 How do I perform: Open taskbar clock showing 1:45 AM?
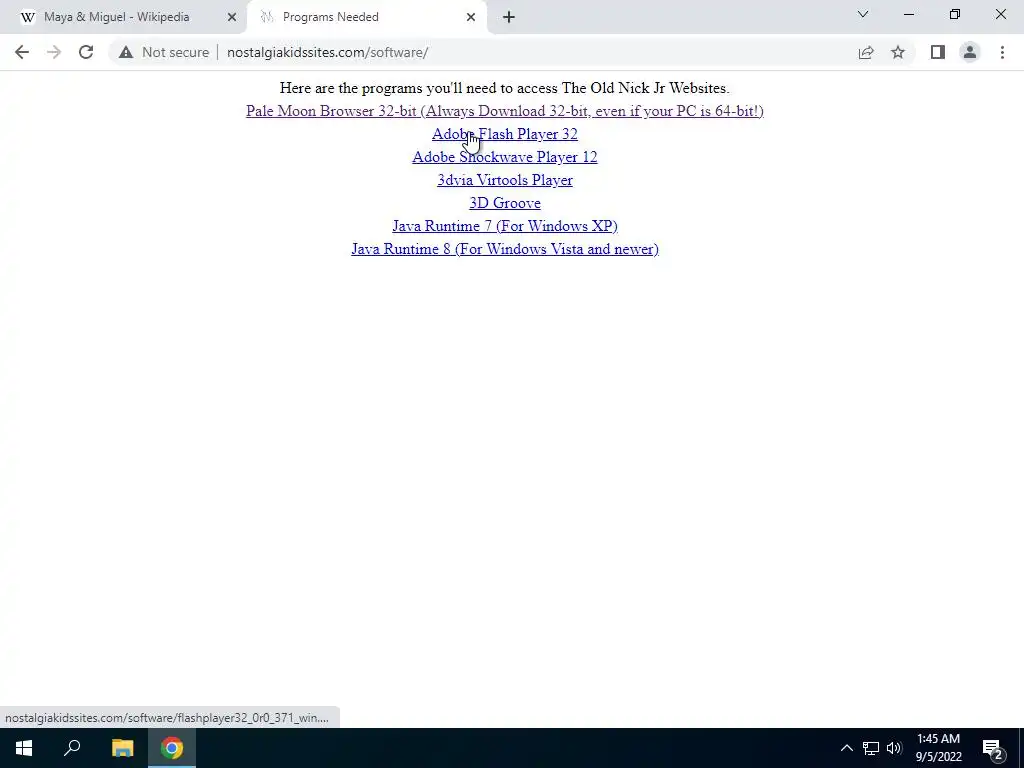click(x=938, y=748)
